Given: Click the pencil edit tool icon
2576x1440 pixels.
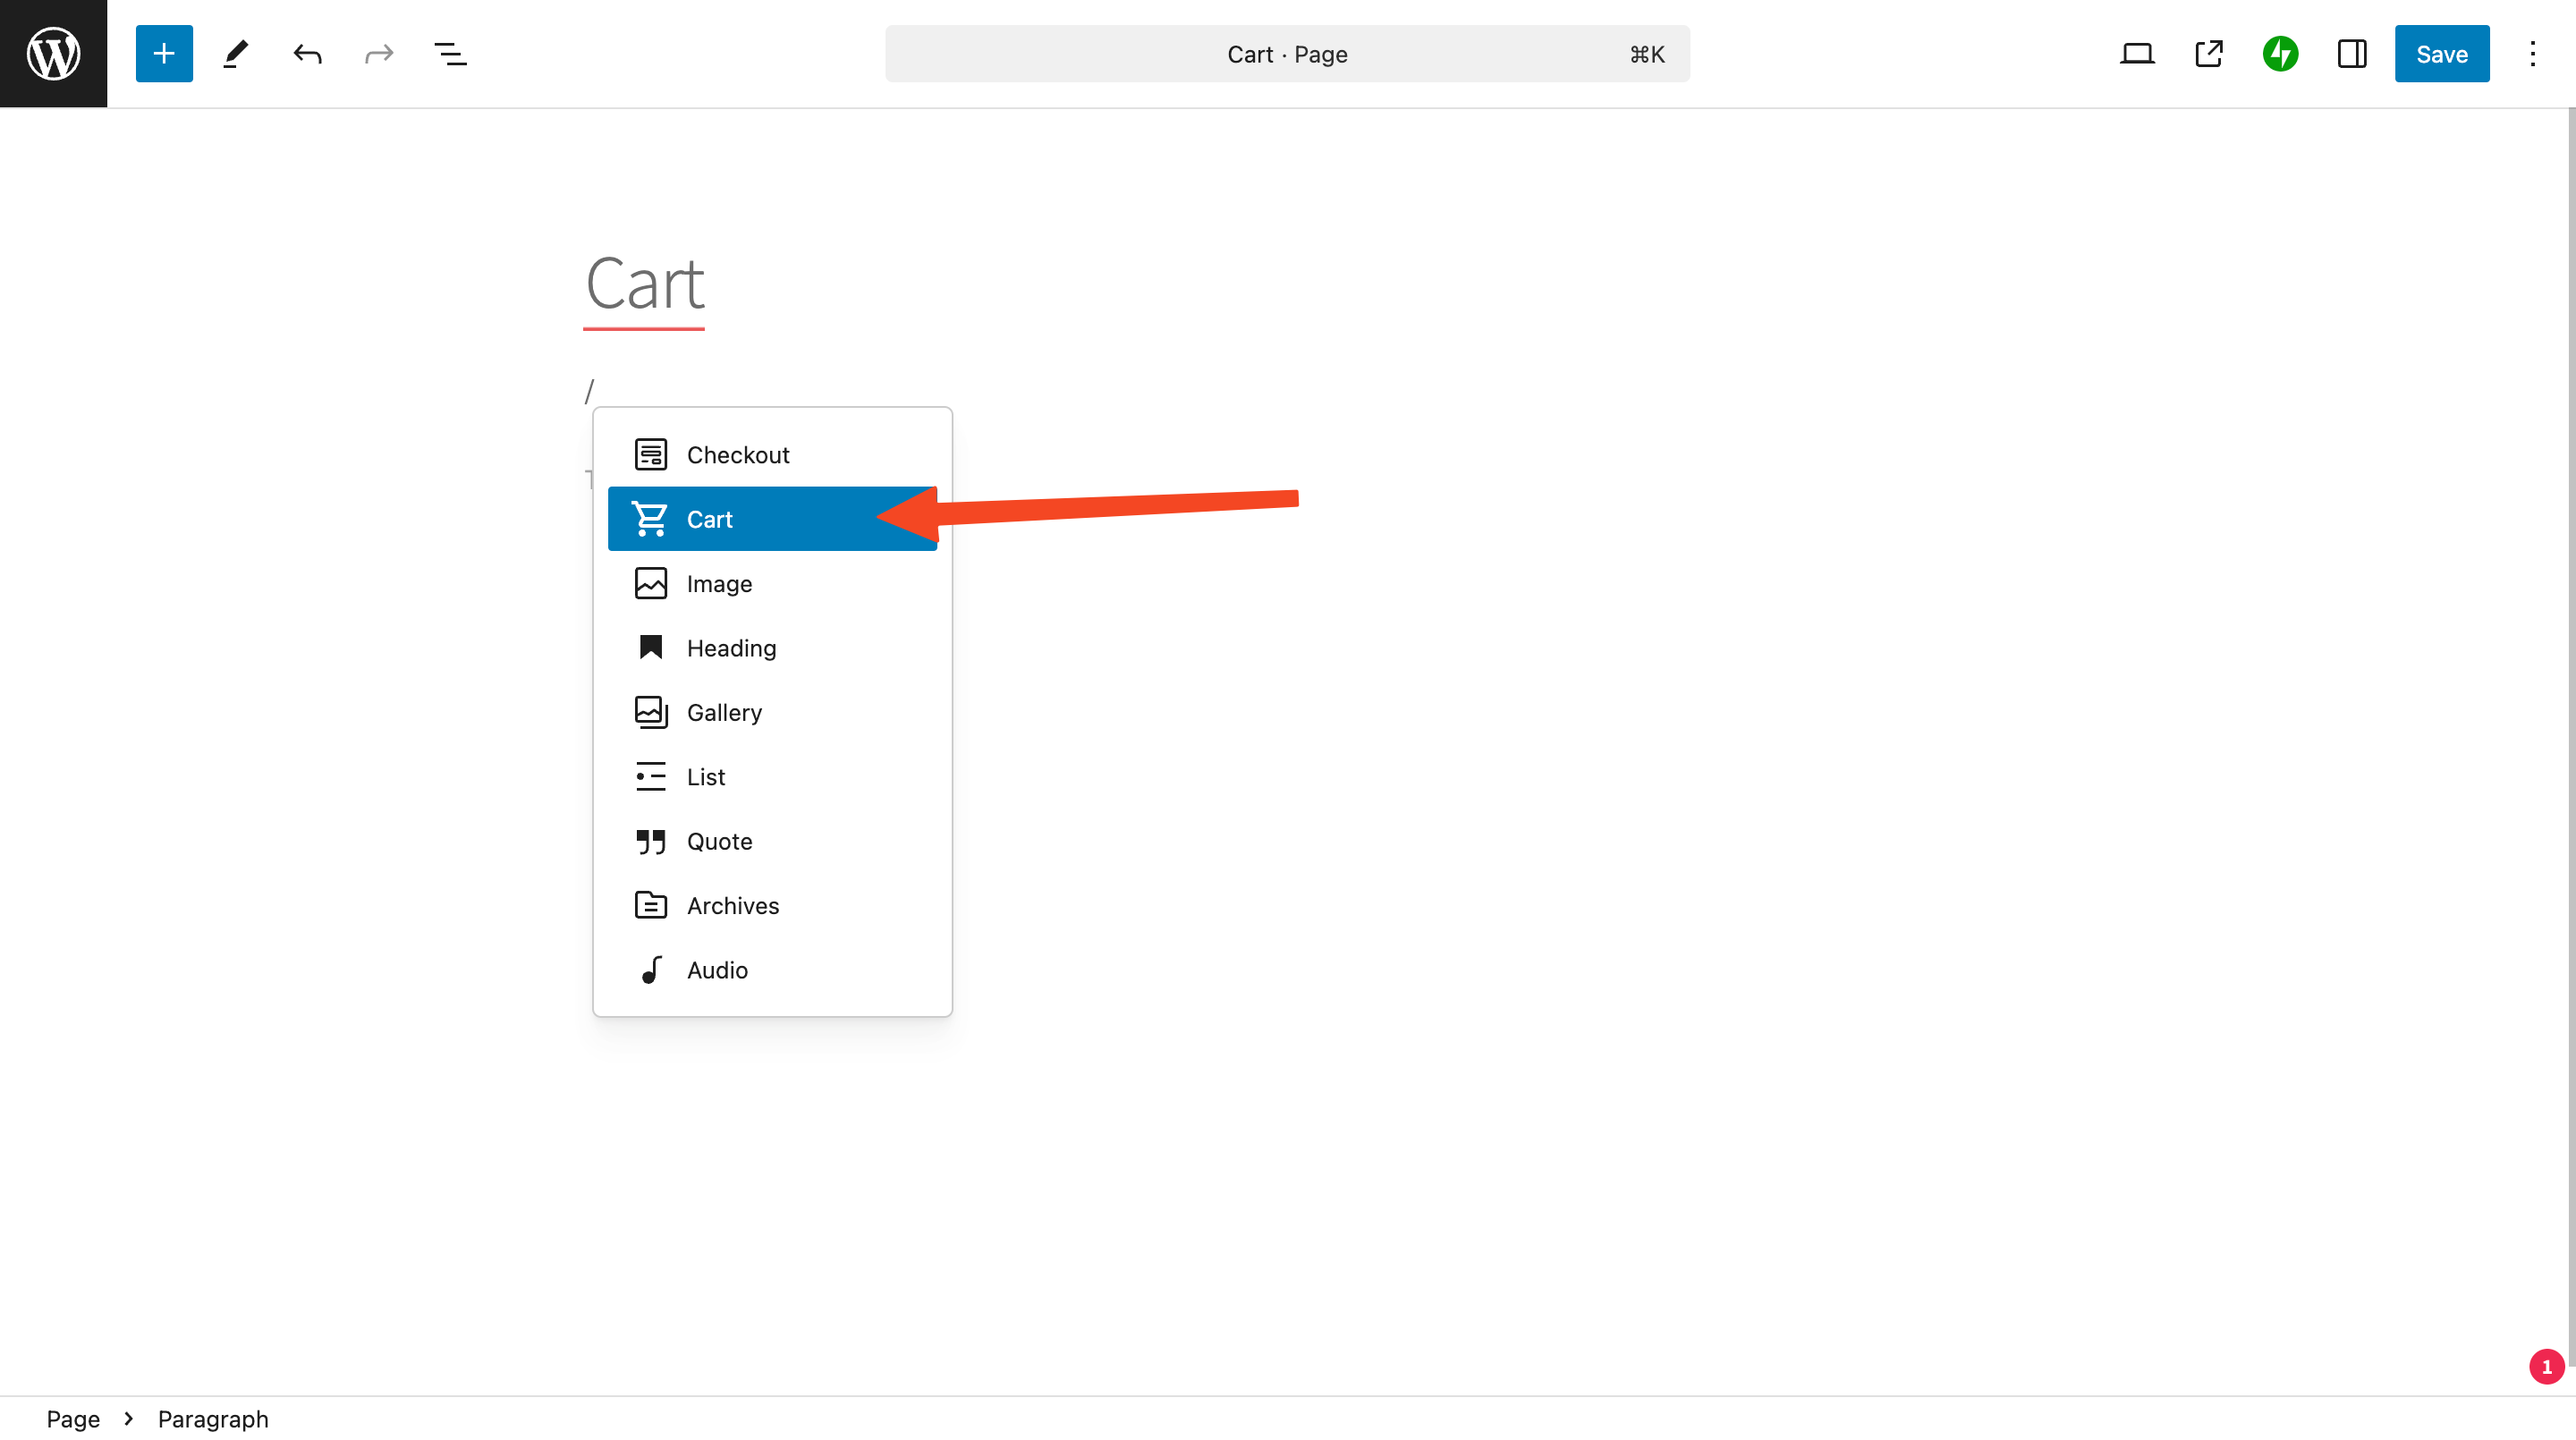Looking at the screenshot, I should [235, 53].
